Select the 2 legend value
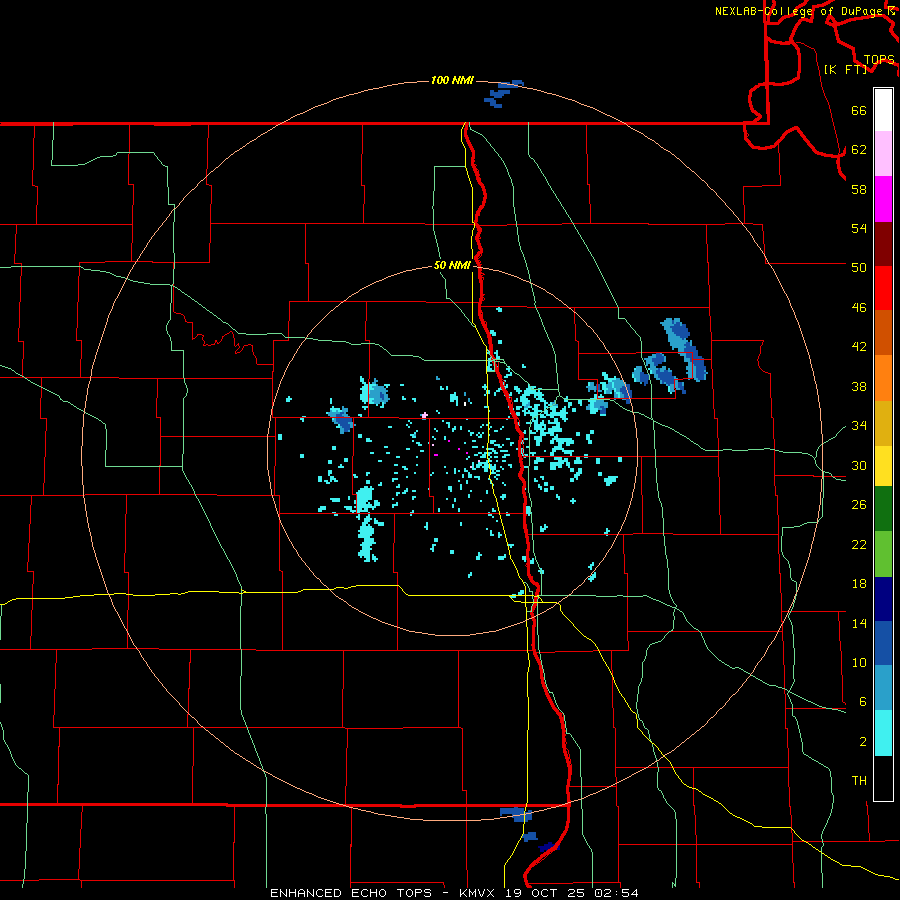 (863, 741)
